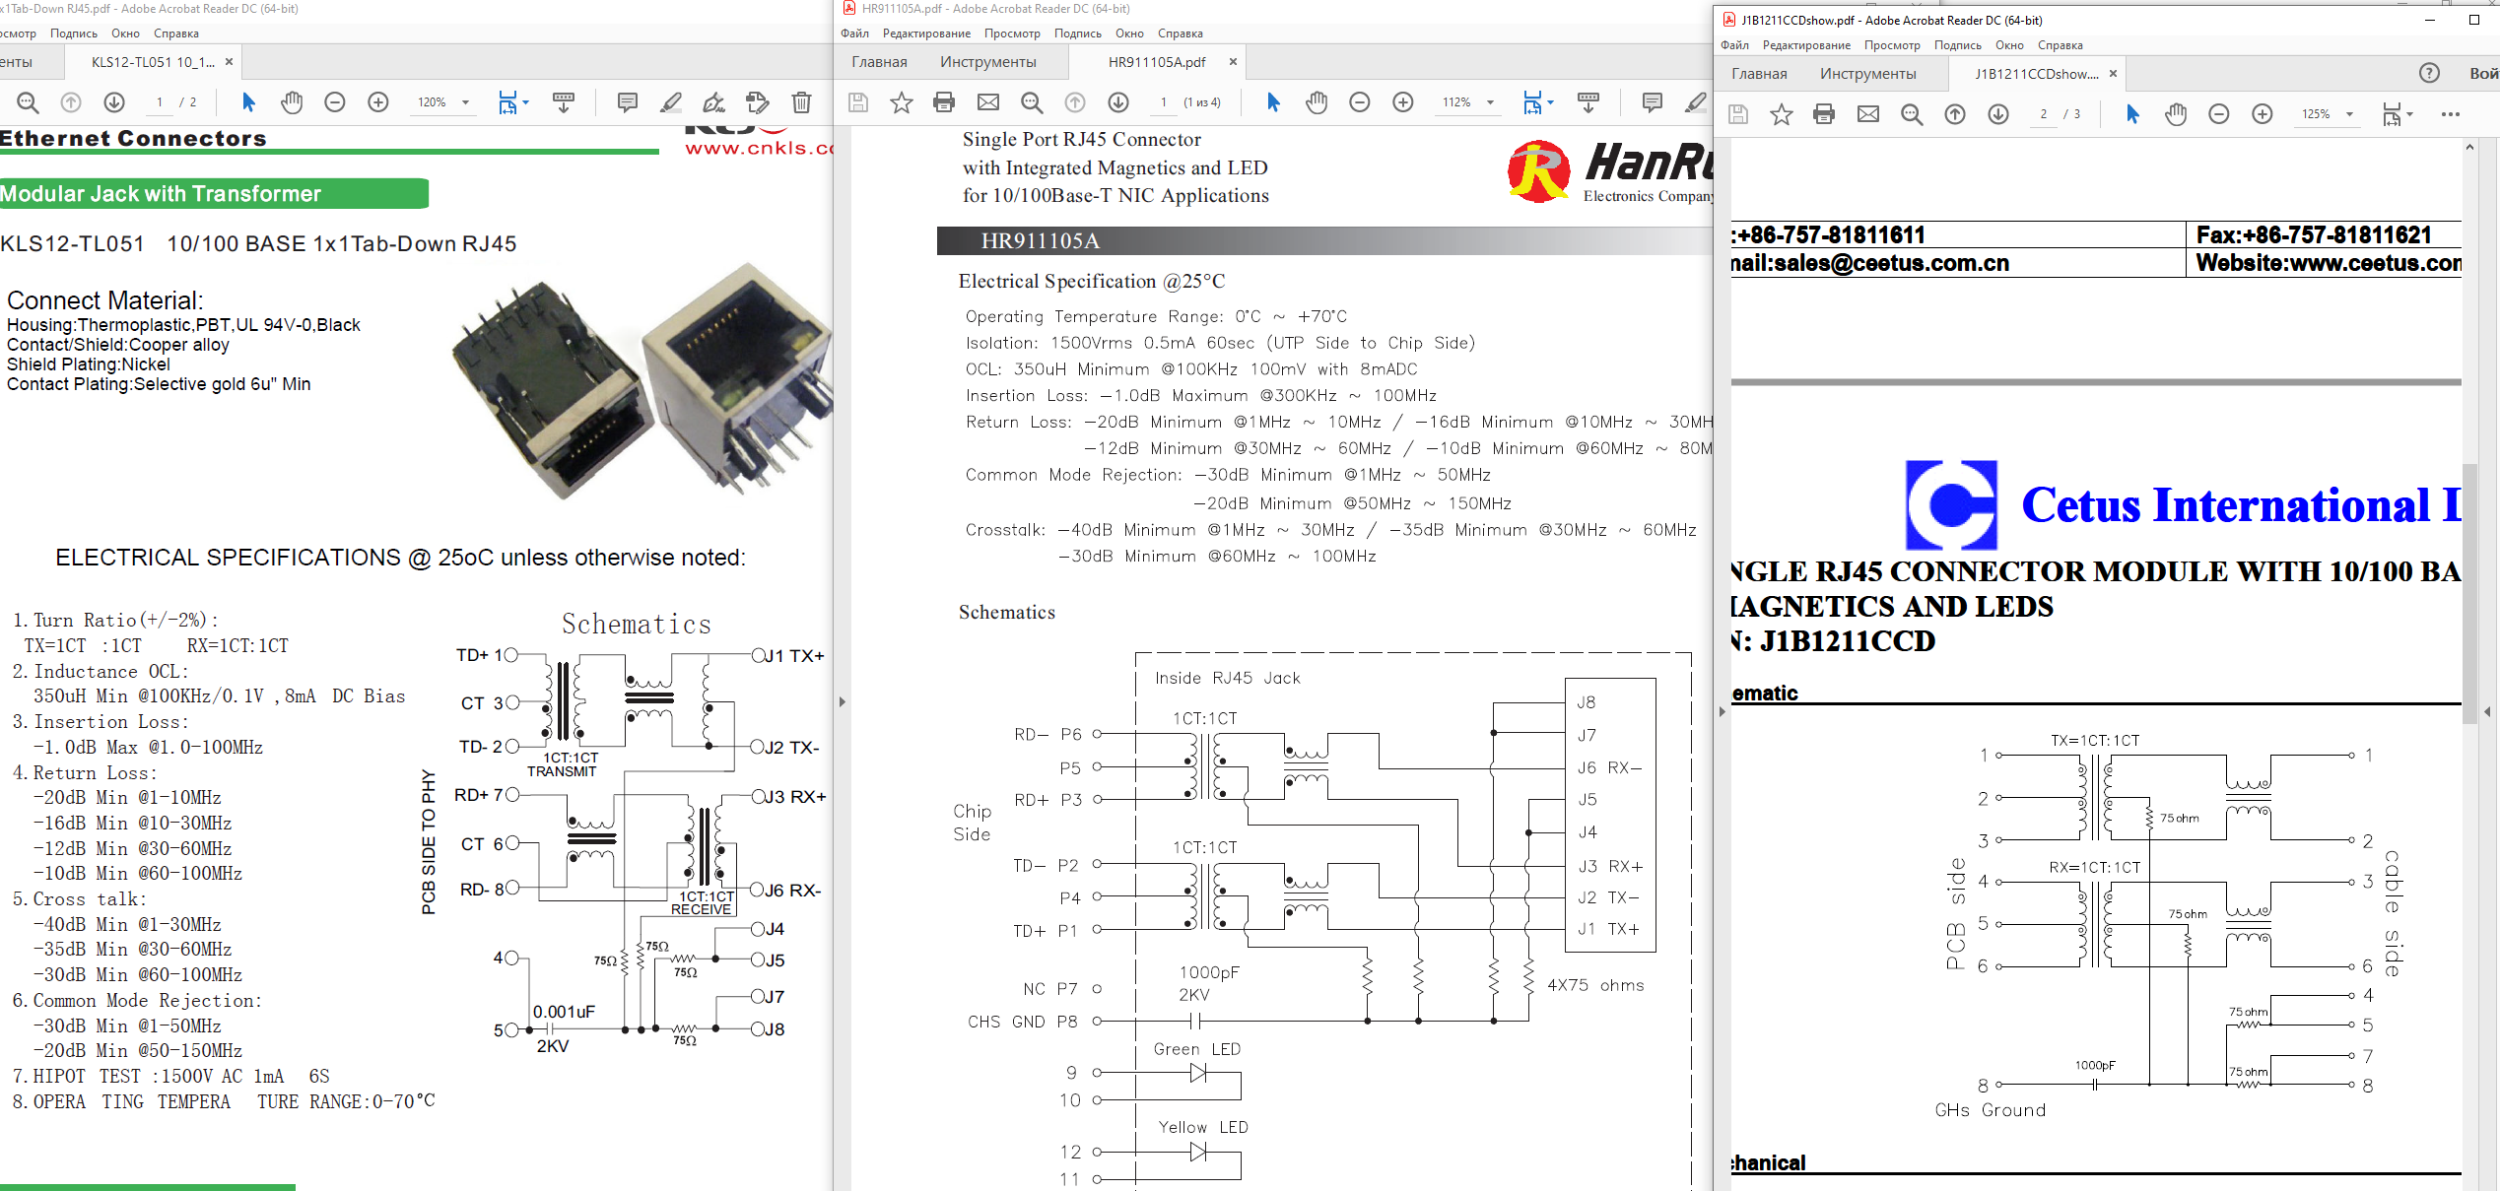
Task: Open fit page options in KLS12-TL051 window
Action: coord(512,102)
